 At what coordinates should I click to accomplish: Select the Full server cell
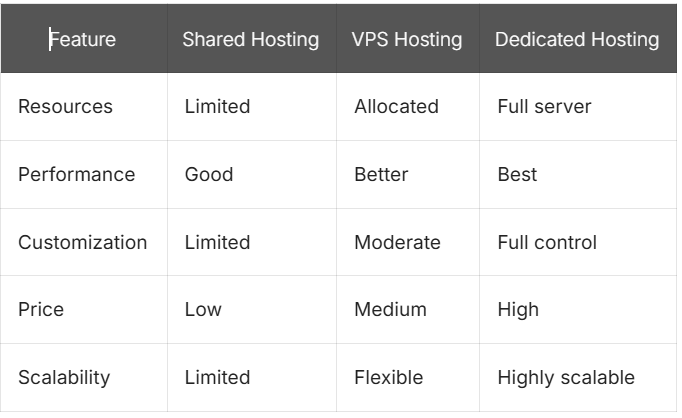click(544, 106)
